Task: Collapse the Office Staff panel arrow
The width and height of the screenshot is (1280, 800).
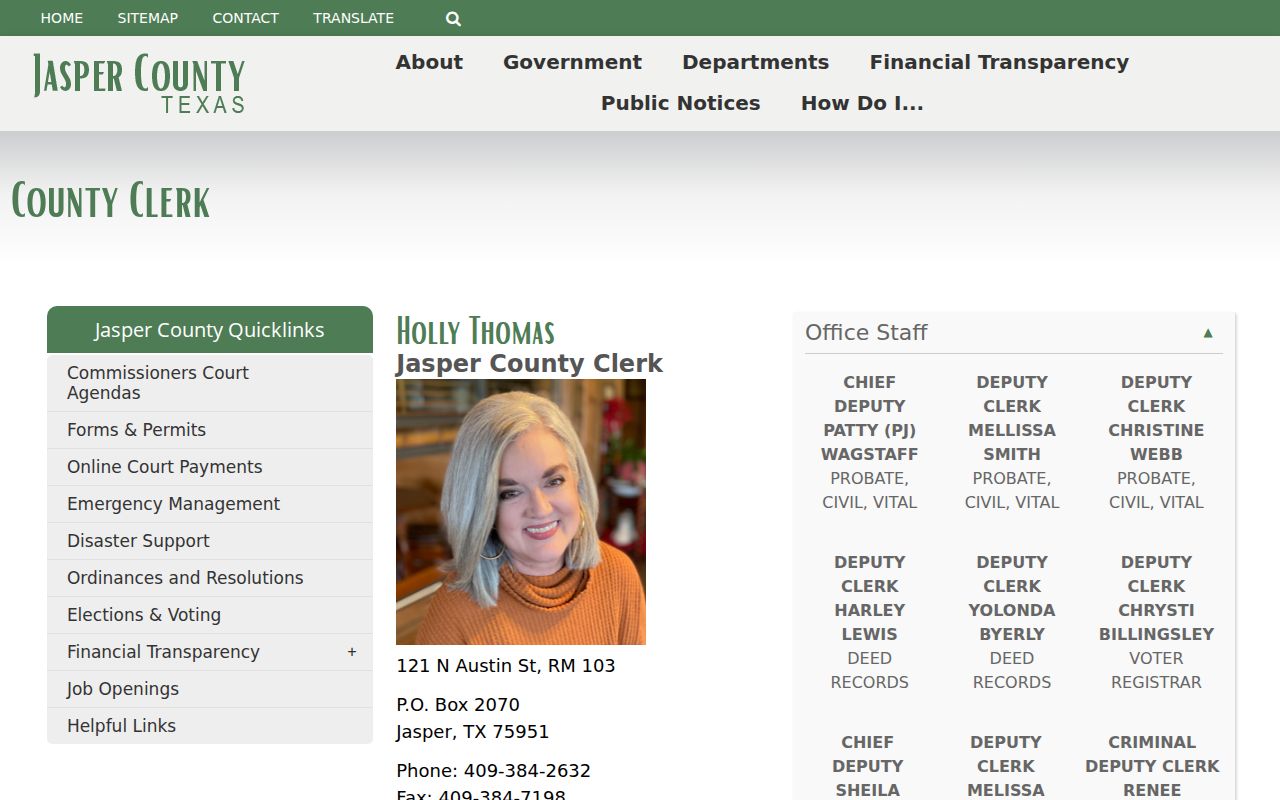Action: [1208, 333]
